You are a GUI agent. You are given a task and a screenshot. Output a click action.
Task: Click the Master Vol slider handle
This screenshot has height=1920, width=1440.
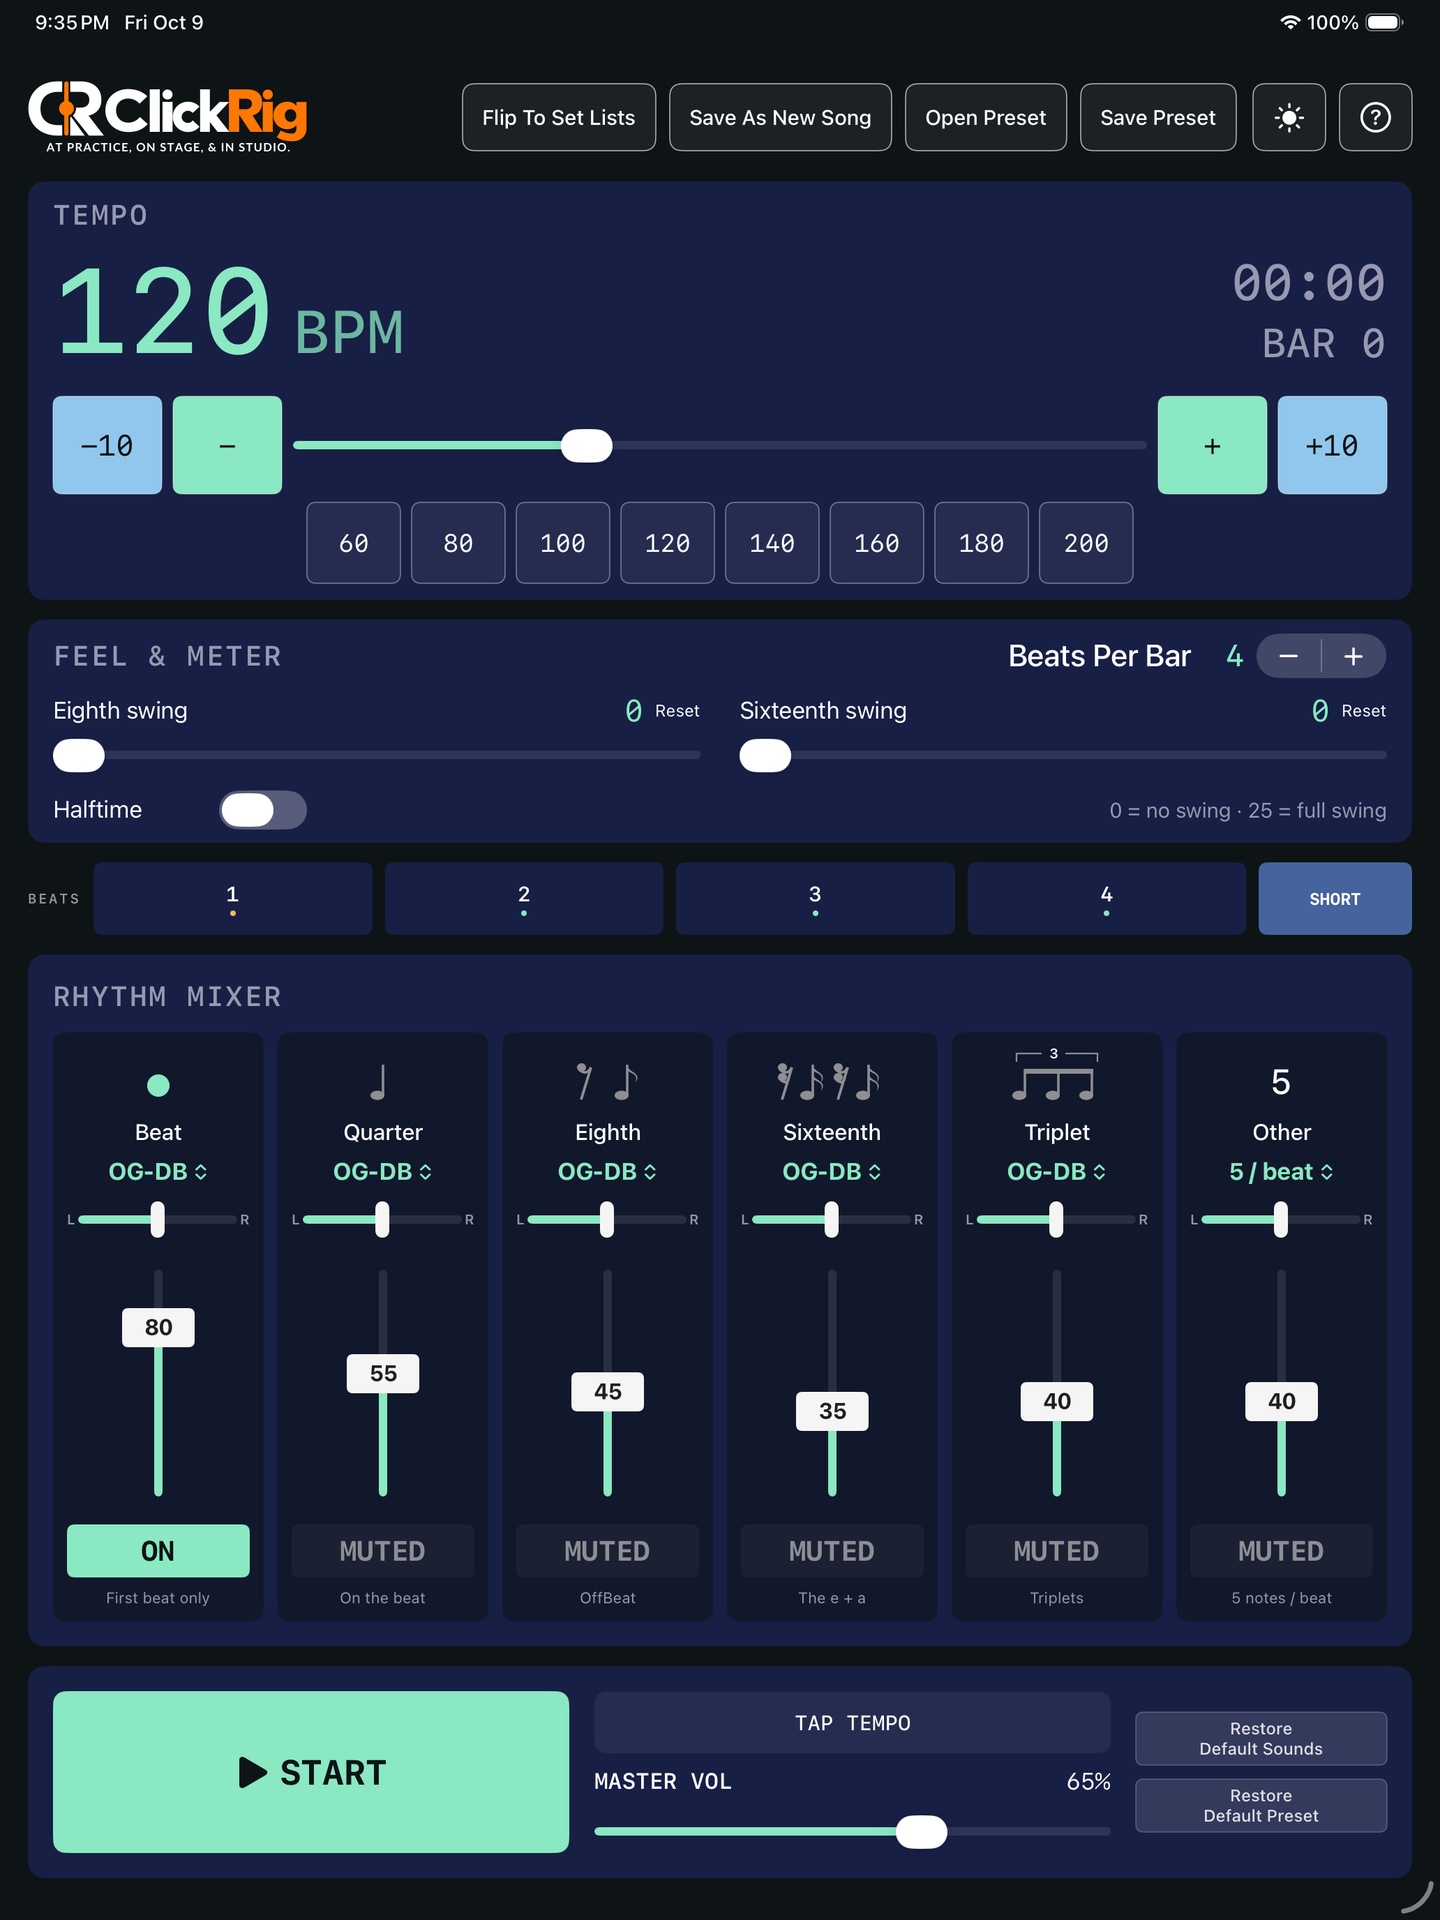click(x=921, y=1831)
